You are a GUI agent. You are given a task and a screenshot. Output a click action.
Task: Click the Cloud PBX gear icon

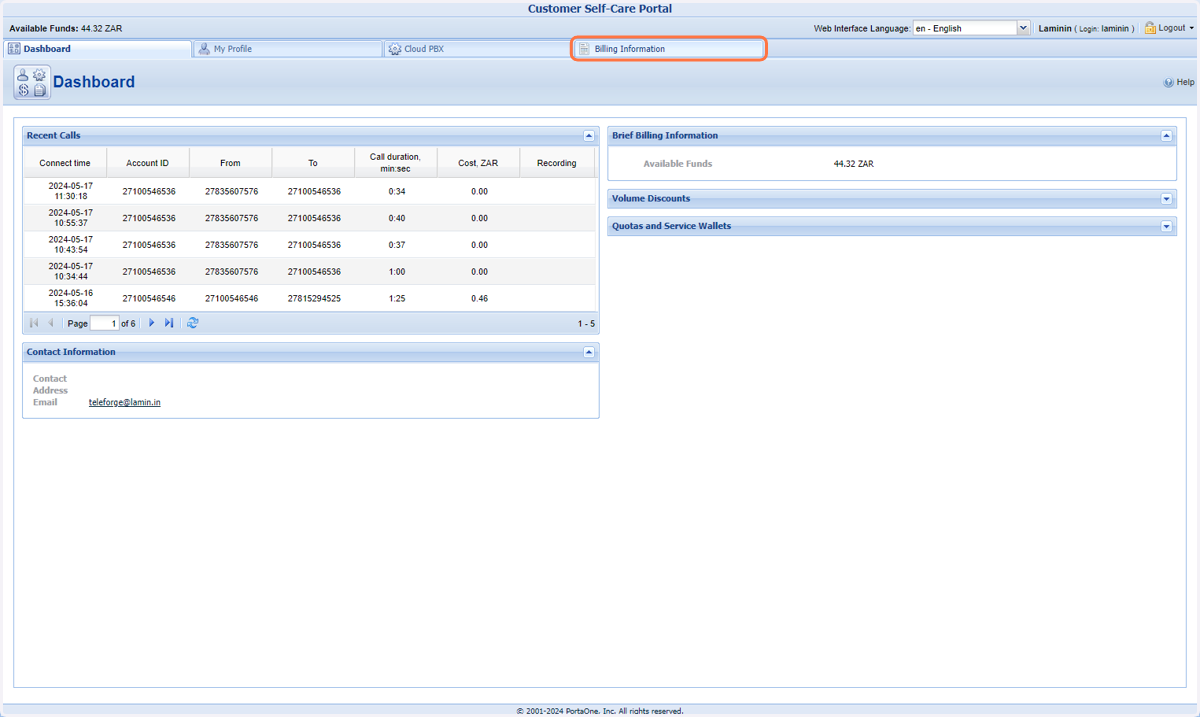[395, 49]
